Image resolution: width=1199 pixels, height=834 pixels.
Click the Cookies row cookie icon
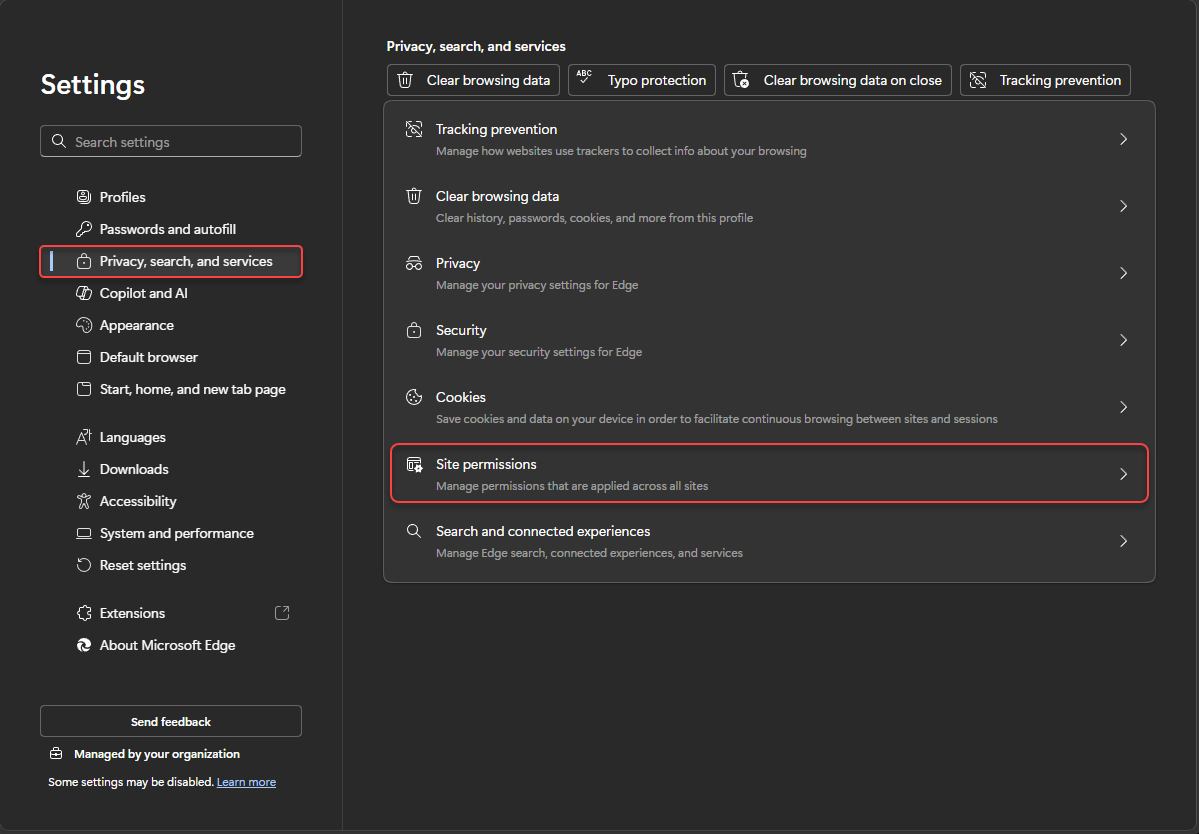click(414, 398)
